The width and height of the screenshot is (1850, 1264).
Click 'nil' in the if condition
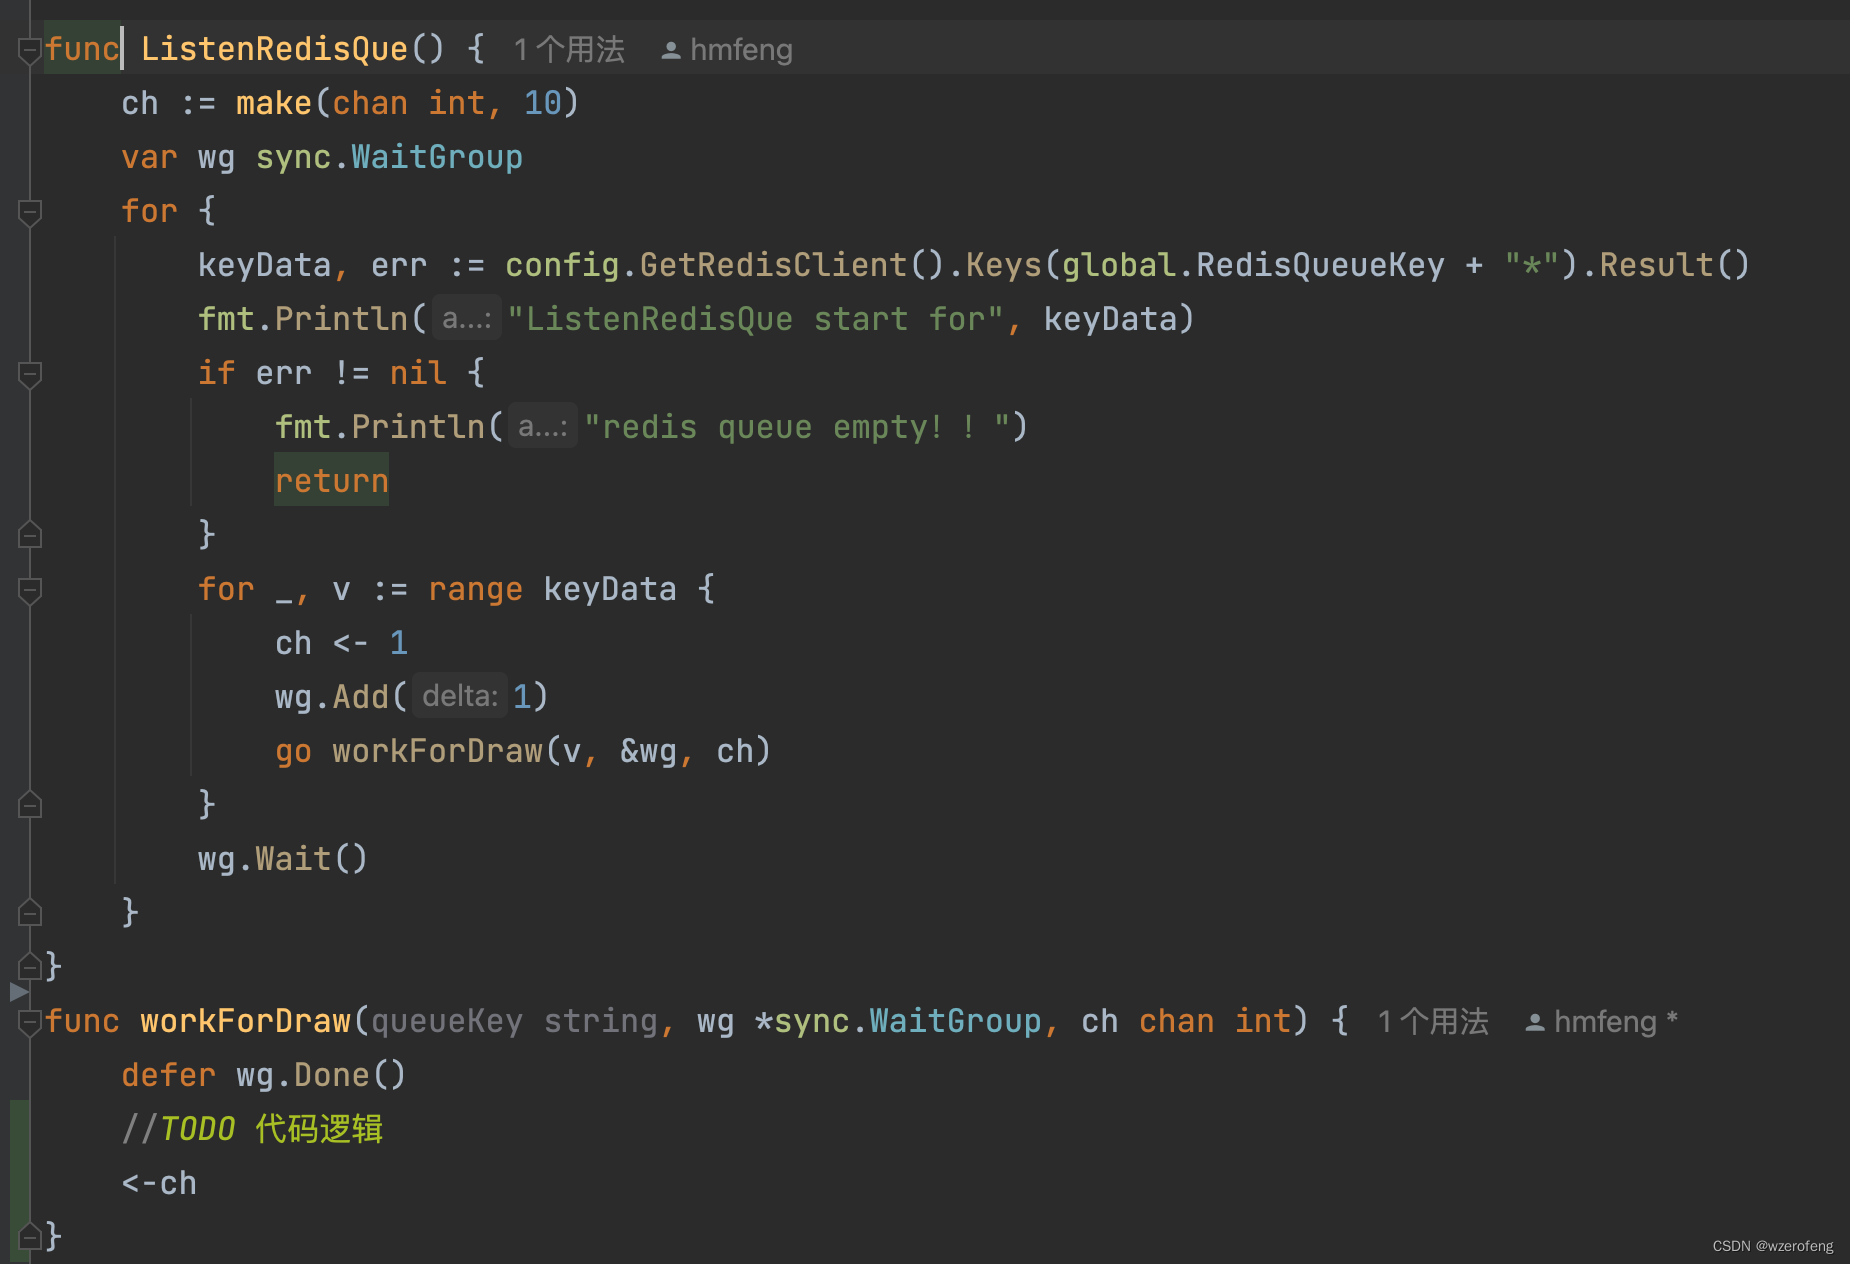(x=417, y=374)
